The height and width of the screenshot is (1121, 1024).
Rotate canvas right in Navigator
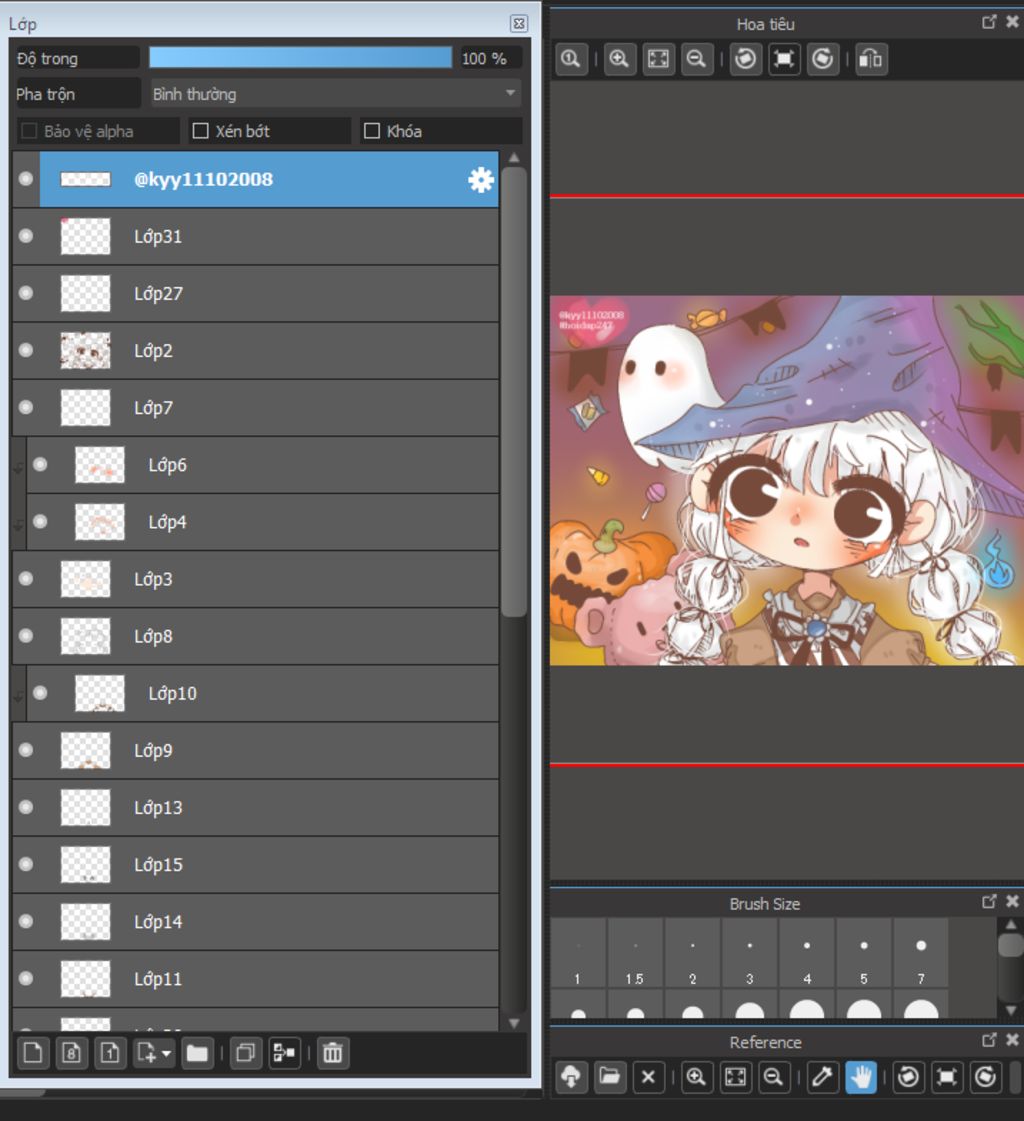pyautogui.click(x=822, y=59)
